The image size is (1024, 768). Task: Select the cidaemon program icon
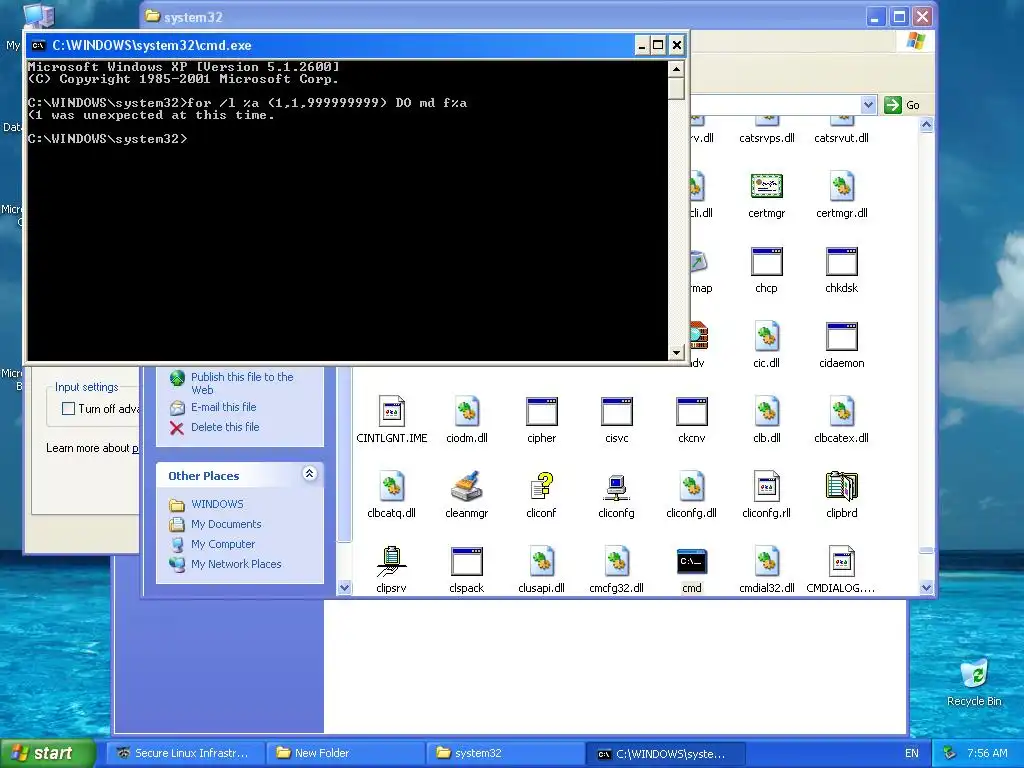pos(841,336)
